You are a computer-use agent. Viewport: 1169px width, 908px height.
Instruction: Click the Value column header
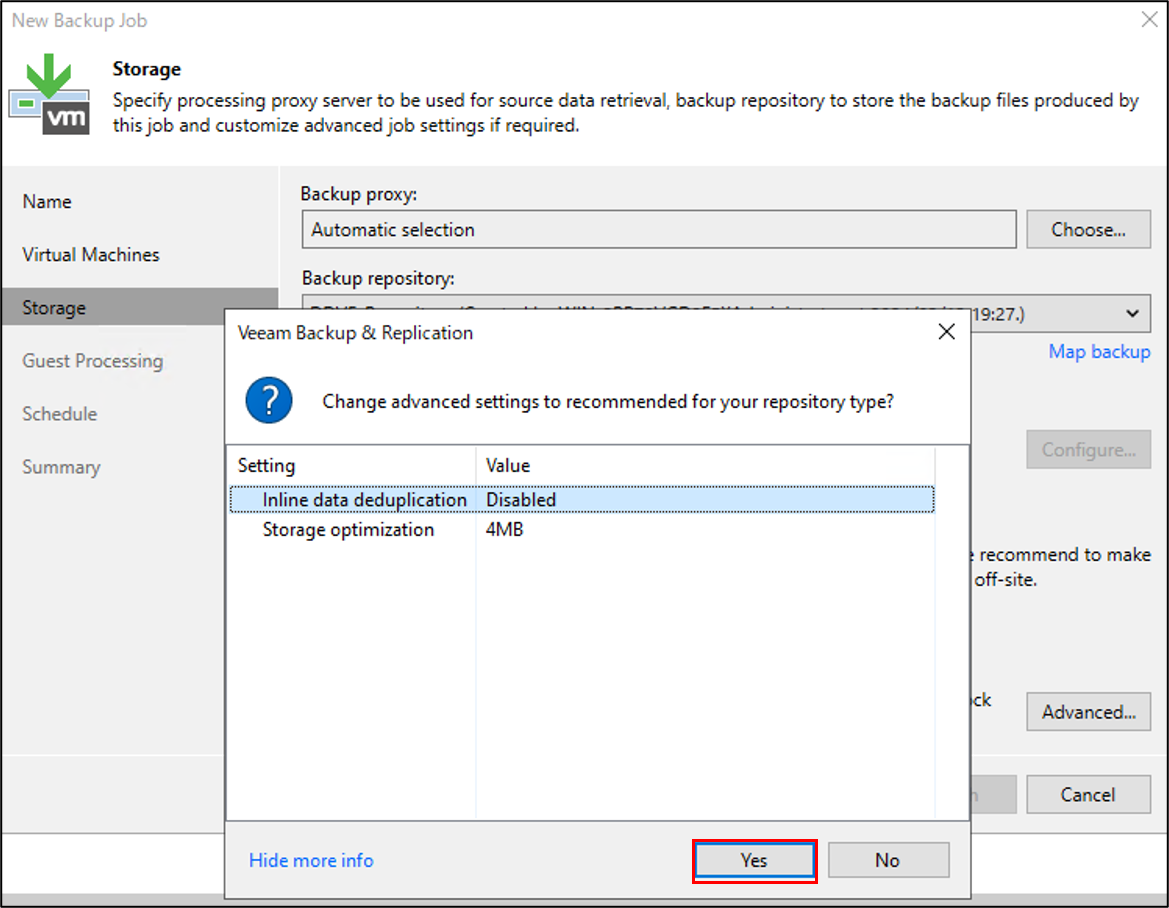pyautogui.click(x=508, y=465)
